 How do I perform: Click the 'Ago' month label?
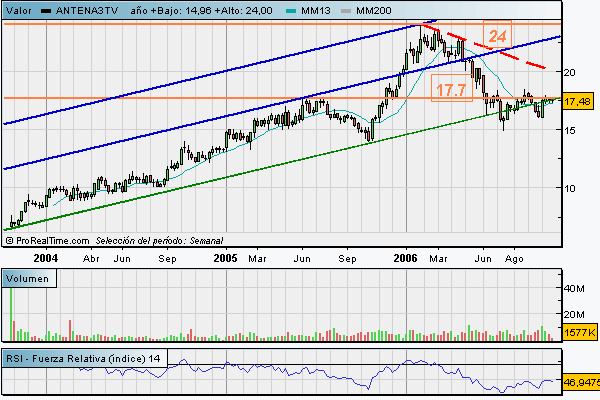(514, 259)
